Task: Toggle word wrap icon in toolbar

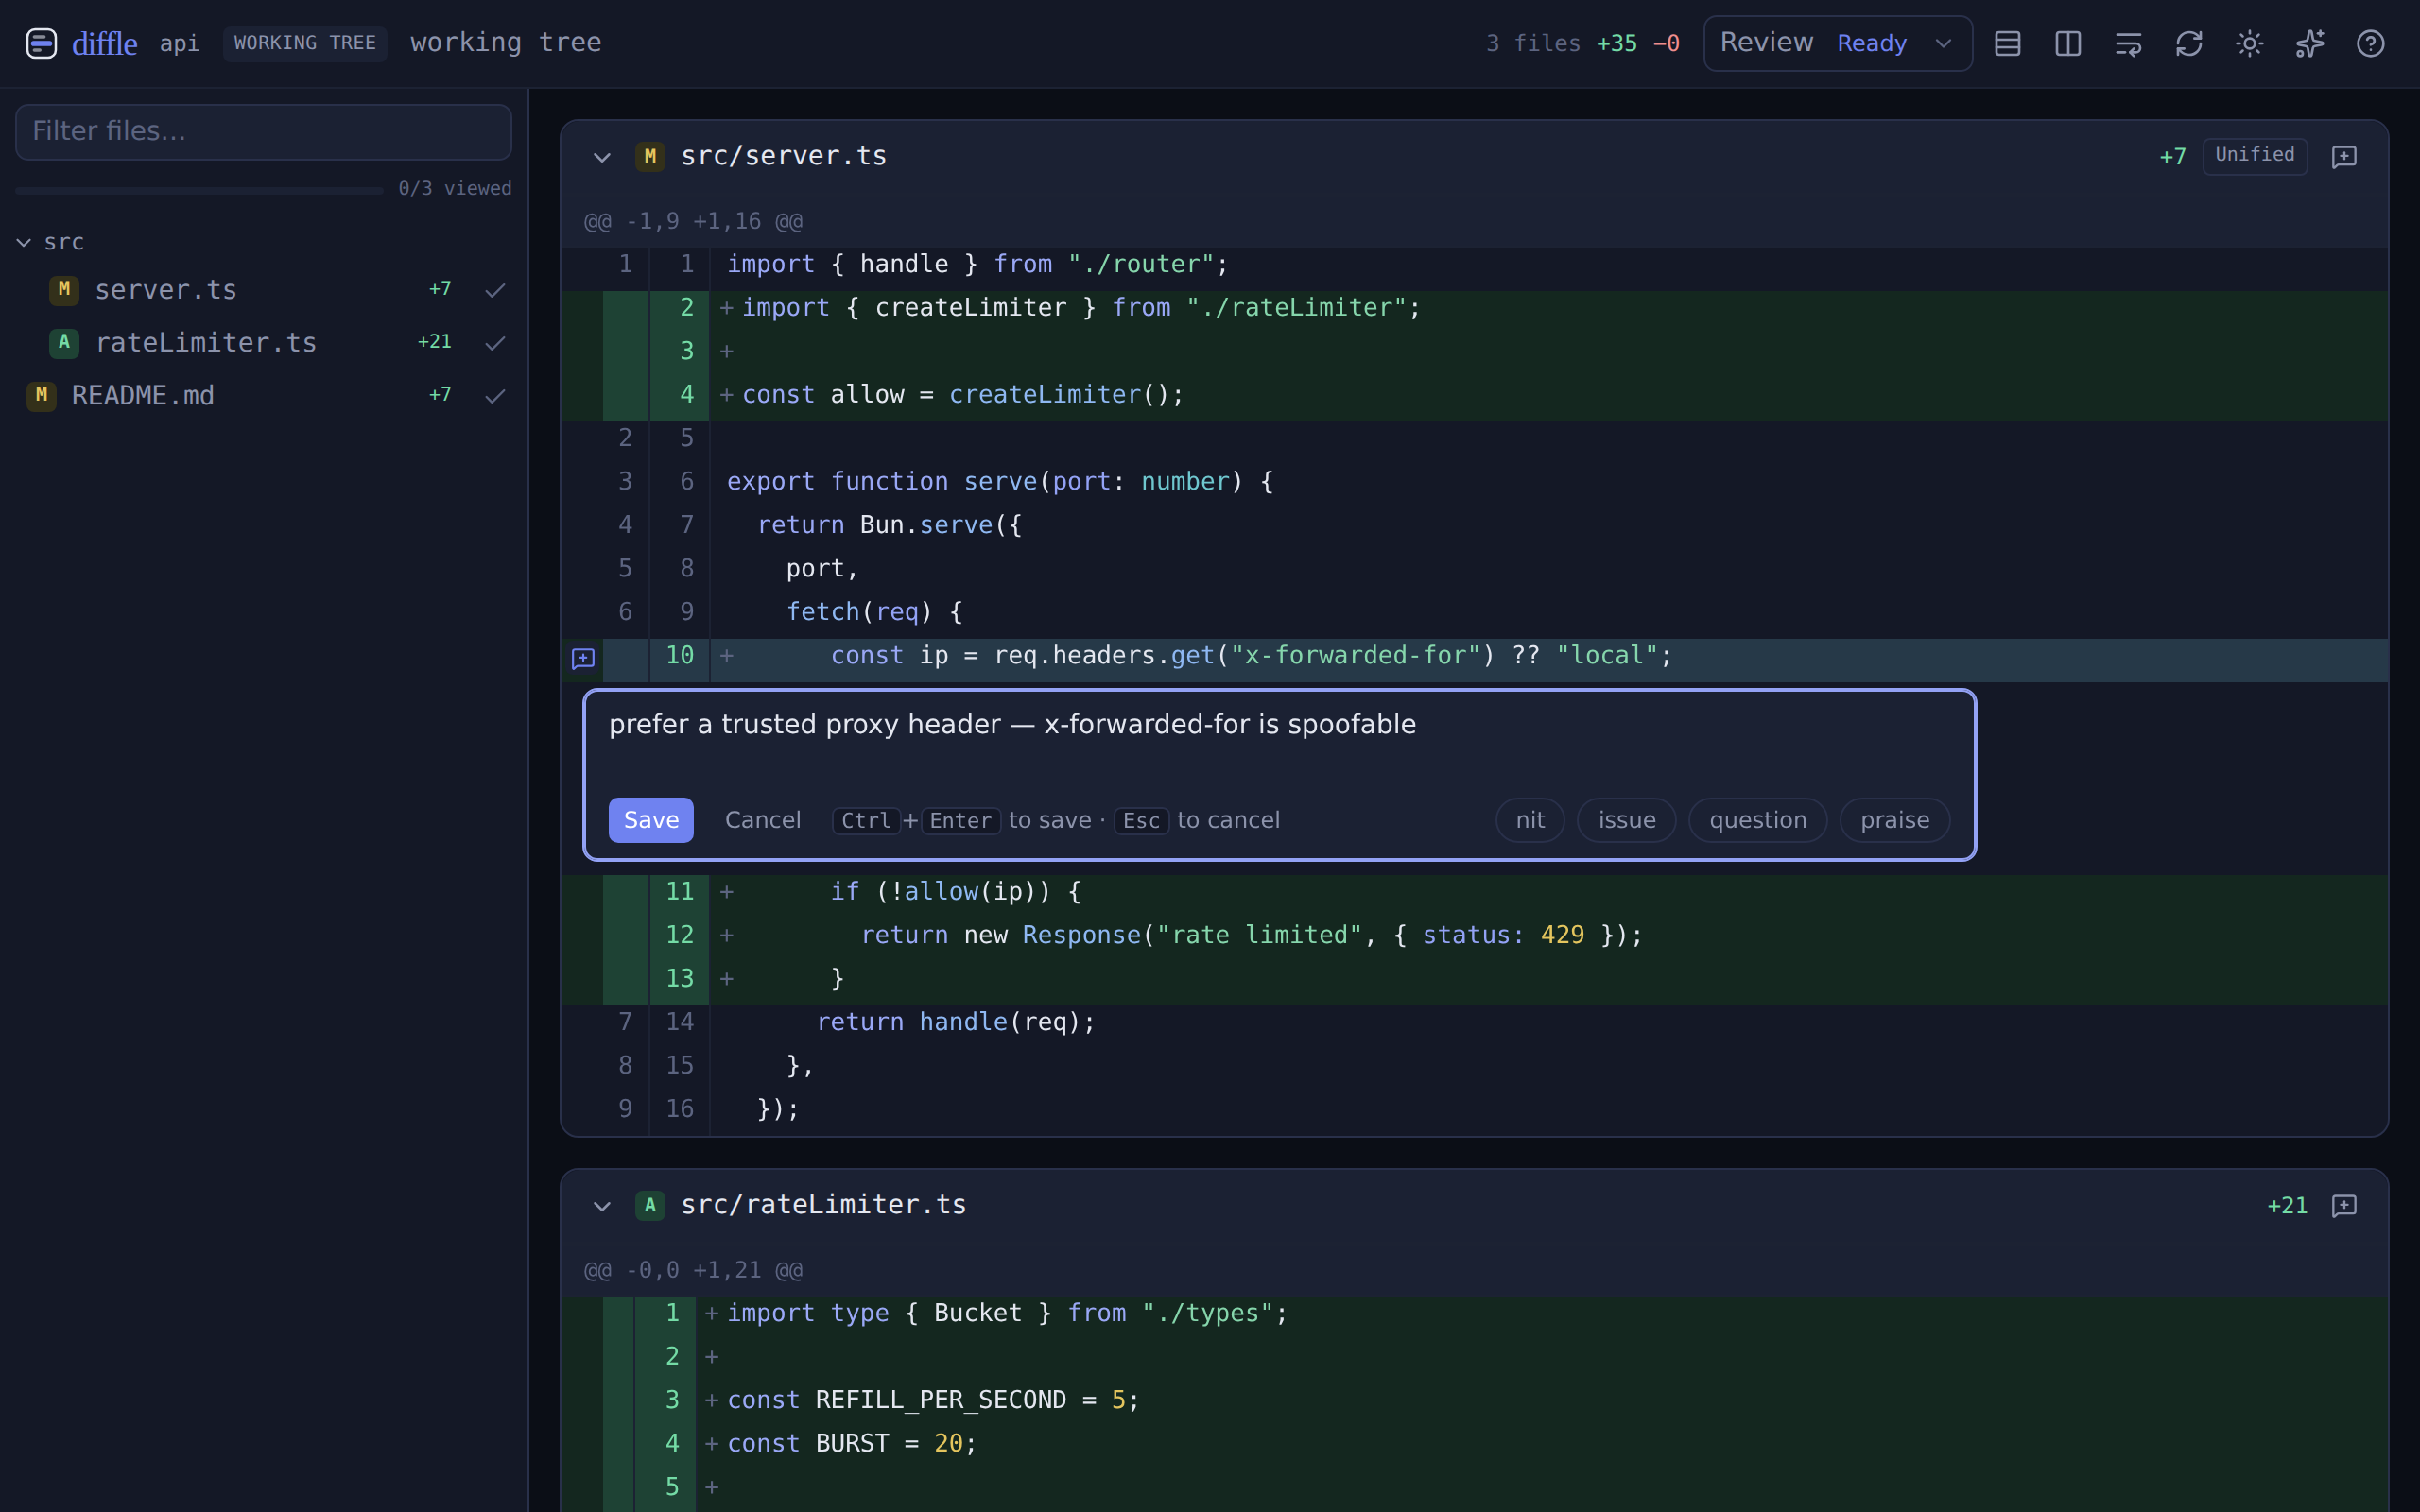Action: click(x=2128, y=43)
